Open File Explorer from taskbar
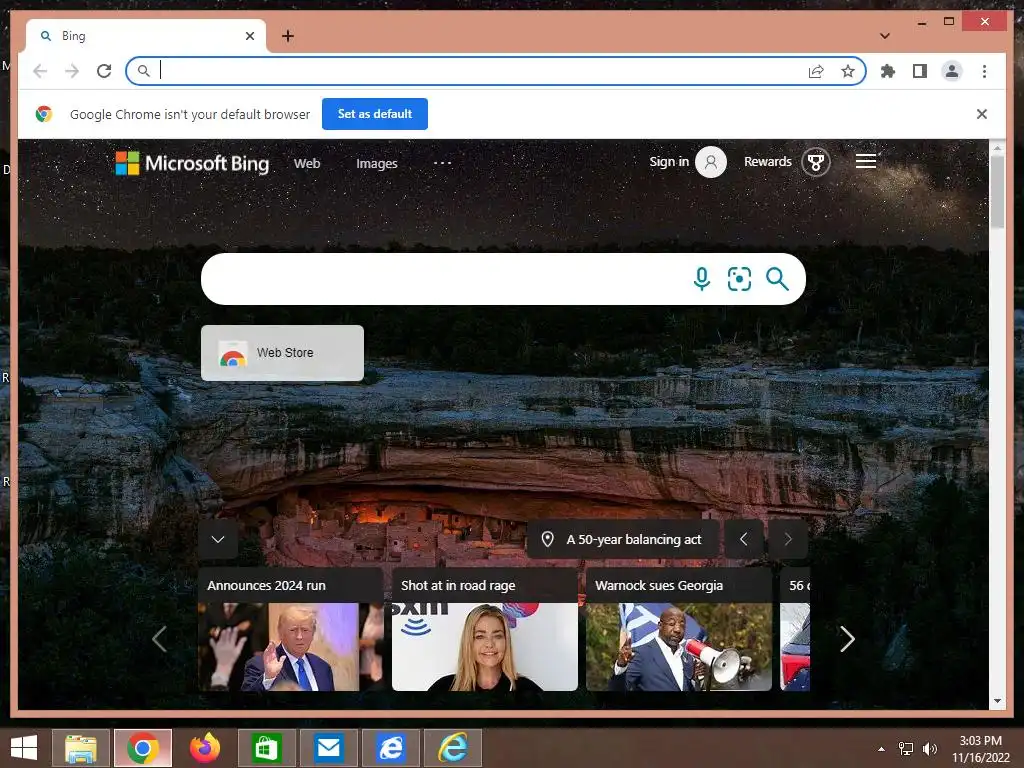This screenshot has height=768, width=1024. [x=81, y=748]
